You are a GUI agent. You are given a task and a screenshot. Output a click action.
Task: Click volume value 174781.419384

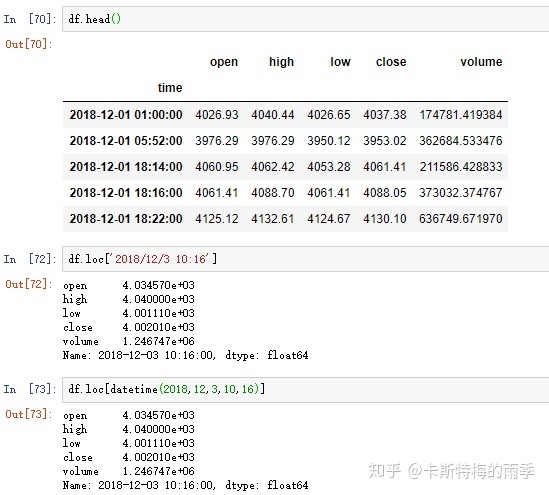(x=461, y=115)
